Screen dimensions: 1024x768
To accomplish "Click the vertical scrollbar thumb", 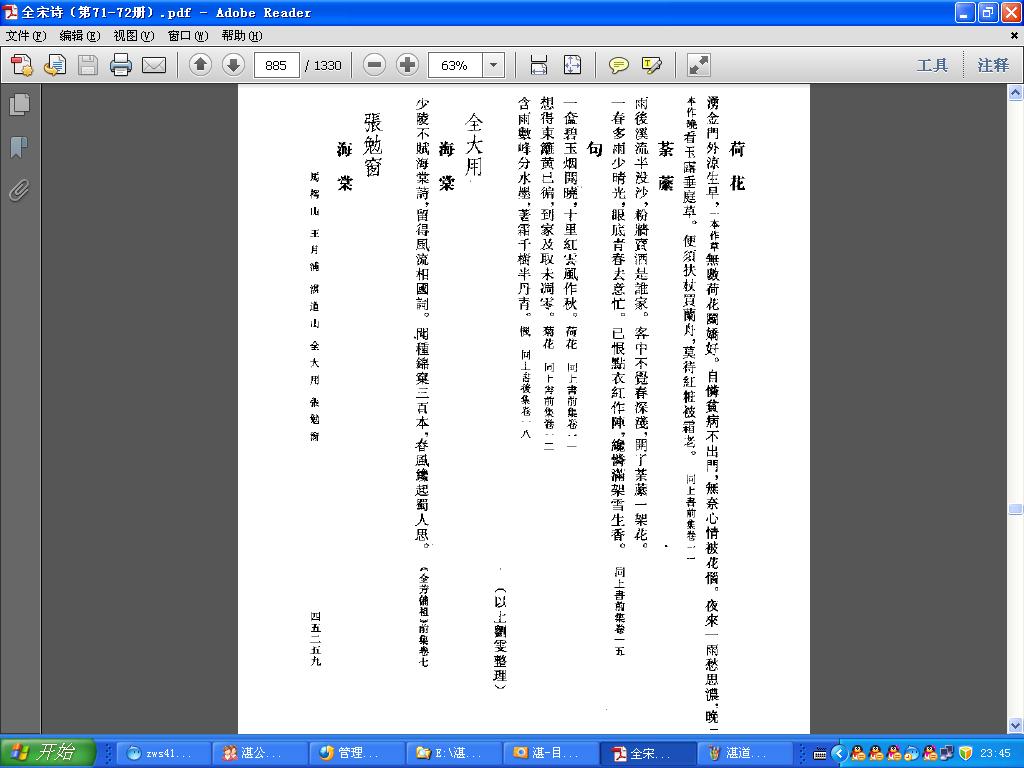I will [1016, 509].
